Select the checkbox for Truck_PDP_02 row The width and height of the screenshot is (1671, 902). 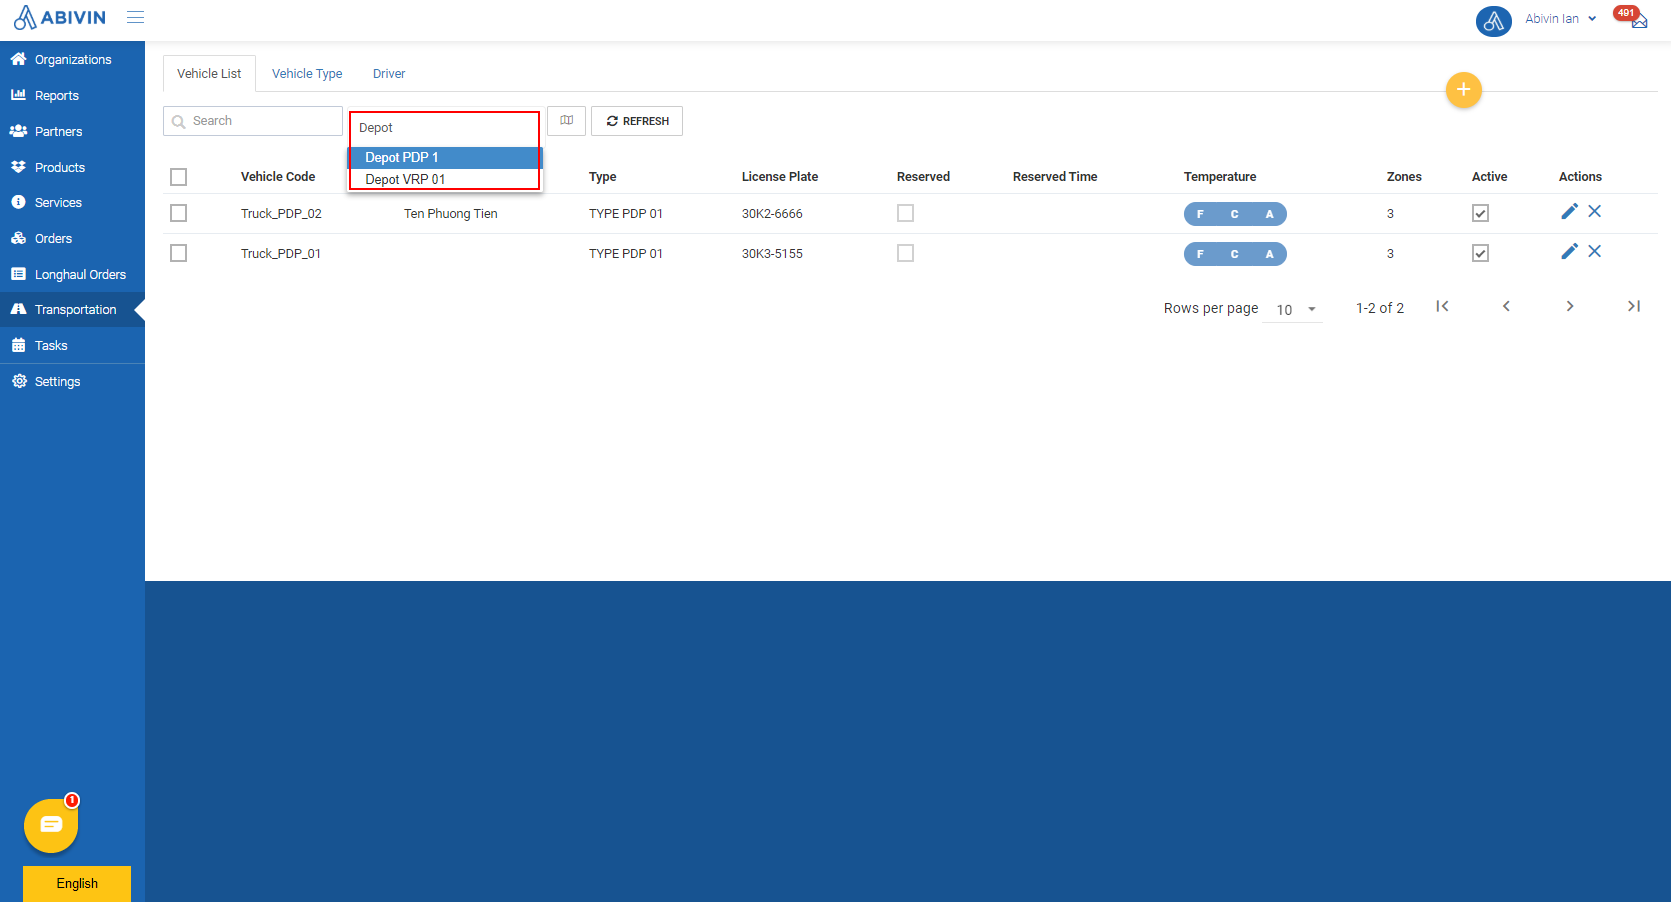(x=179, y=213)
